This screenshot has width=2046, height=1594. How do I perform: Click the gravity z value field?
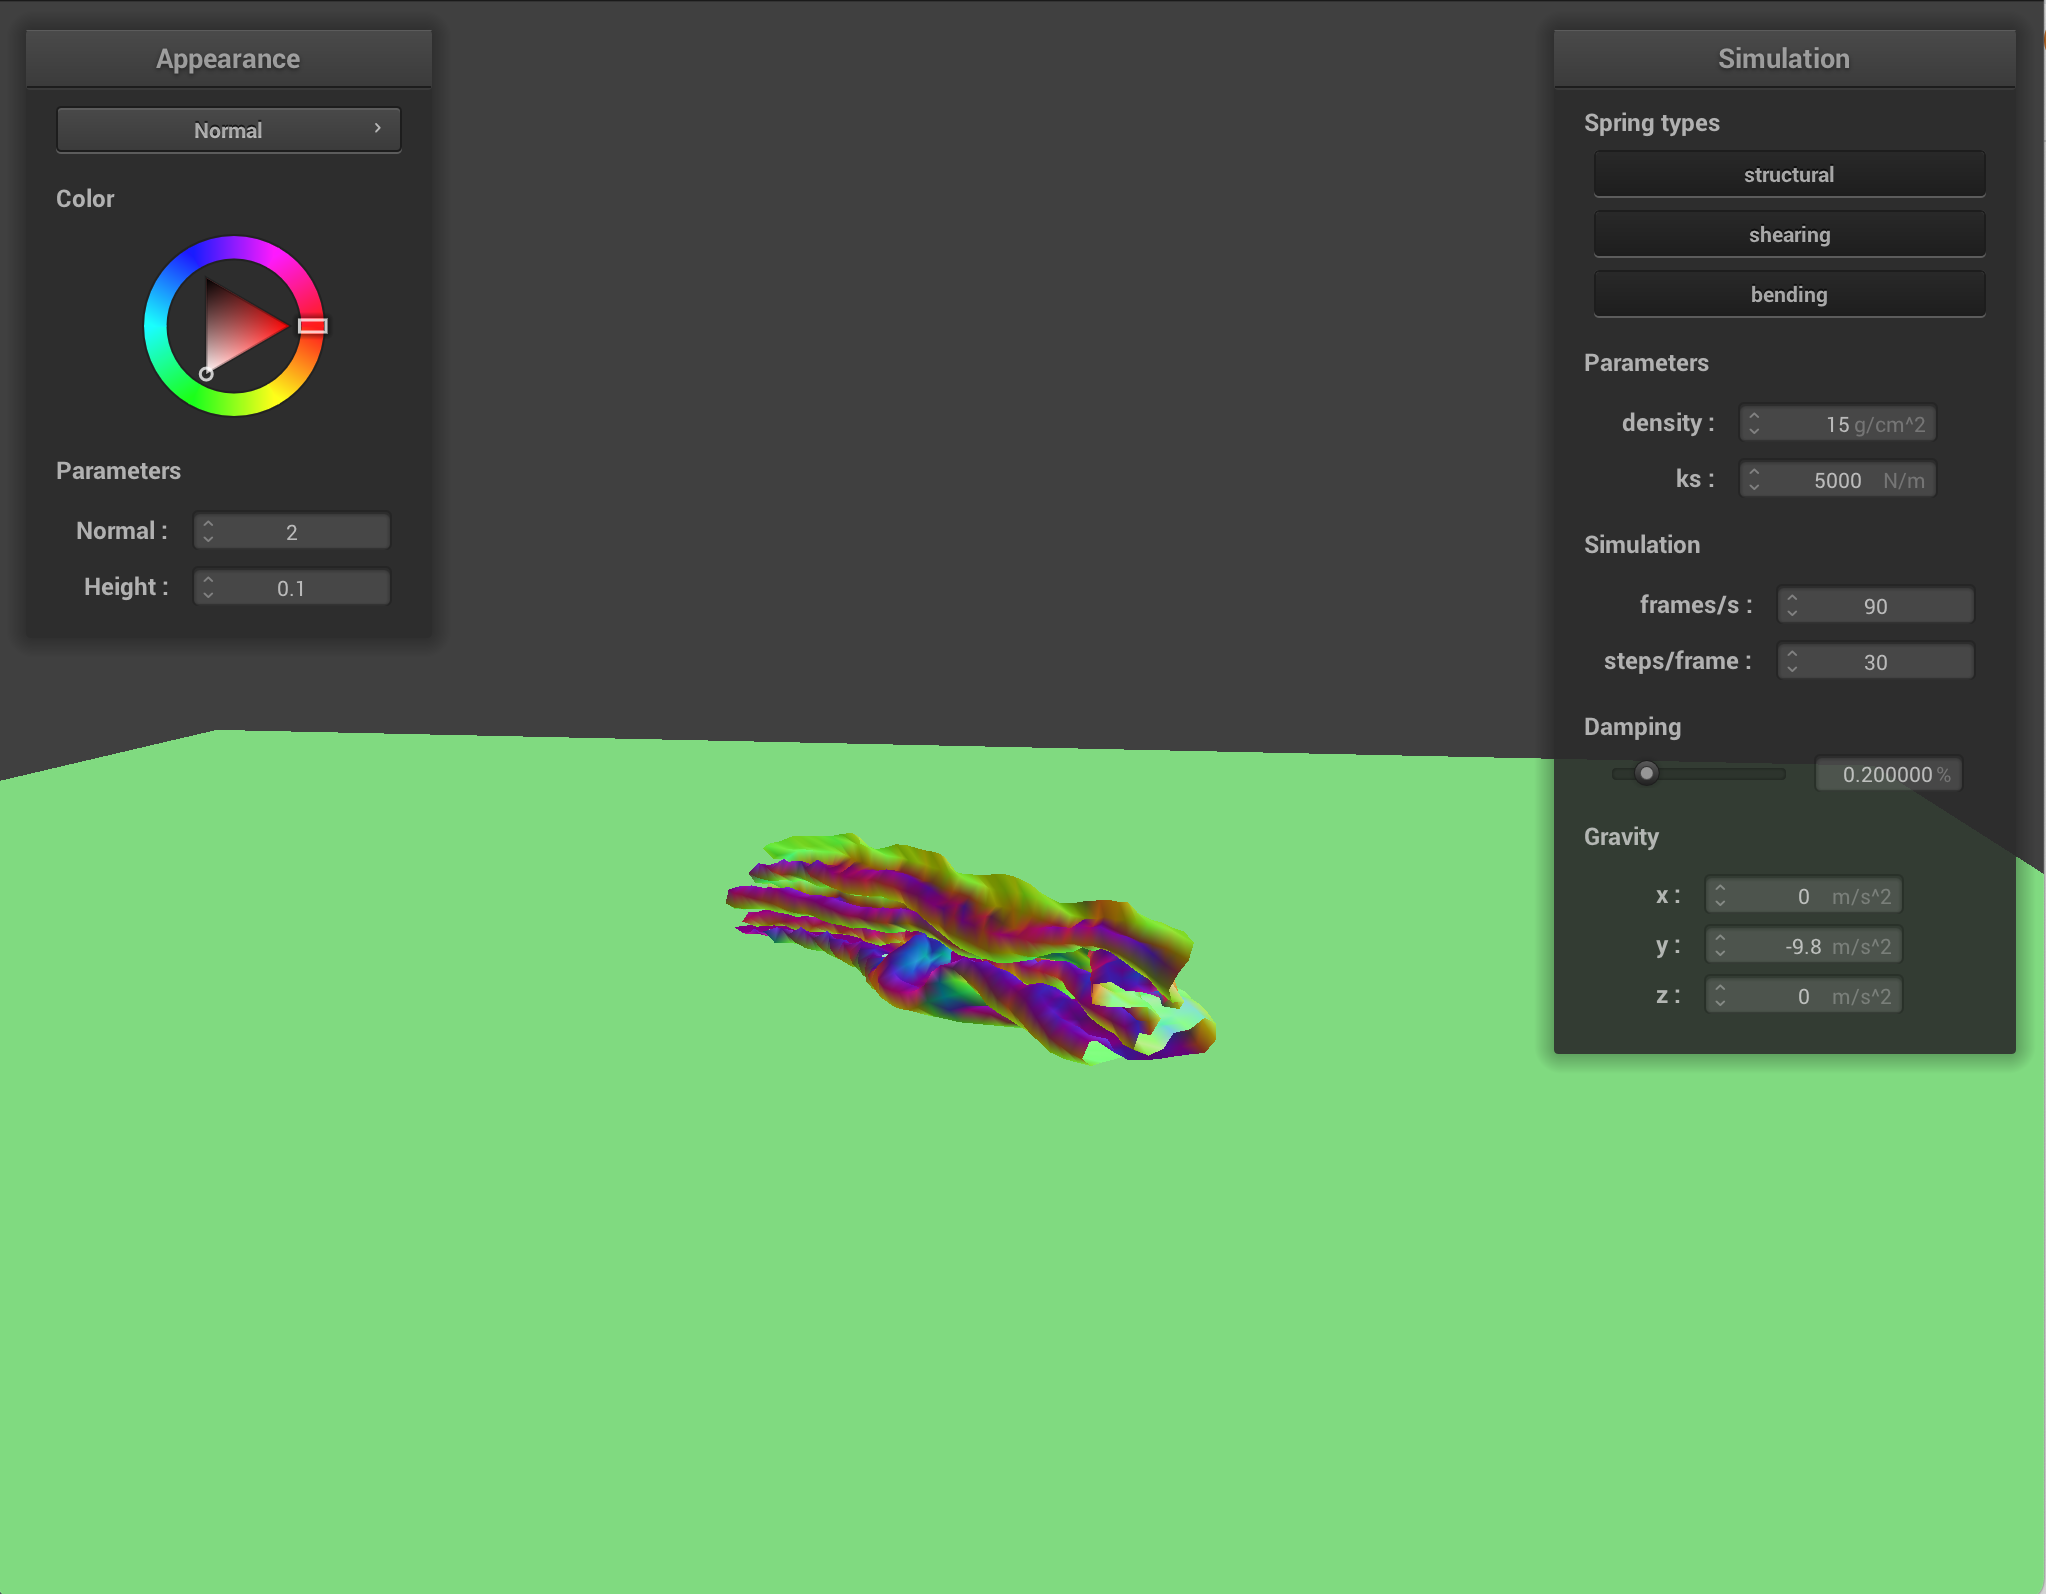(1804, 995)
